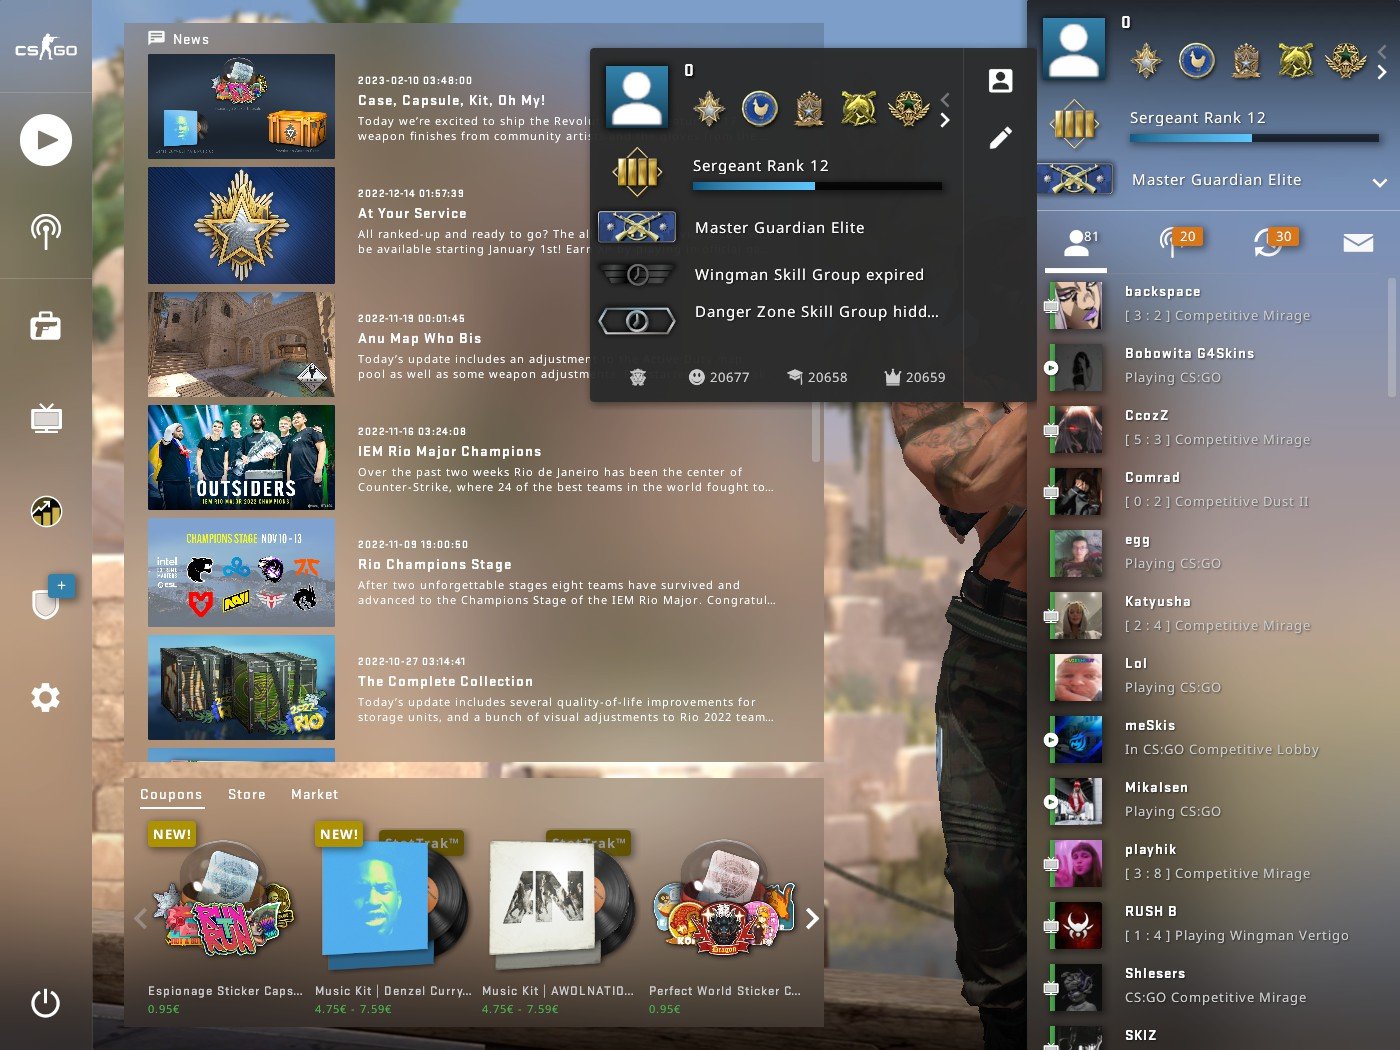Click the Quit power icon
The image size is (1400, 1050).
pos(46,1003)
